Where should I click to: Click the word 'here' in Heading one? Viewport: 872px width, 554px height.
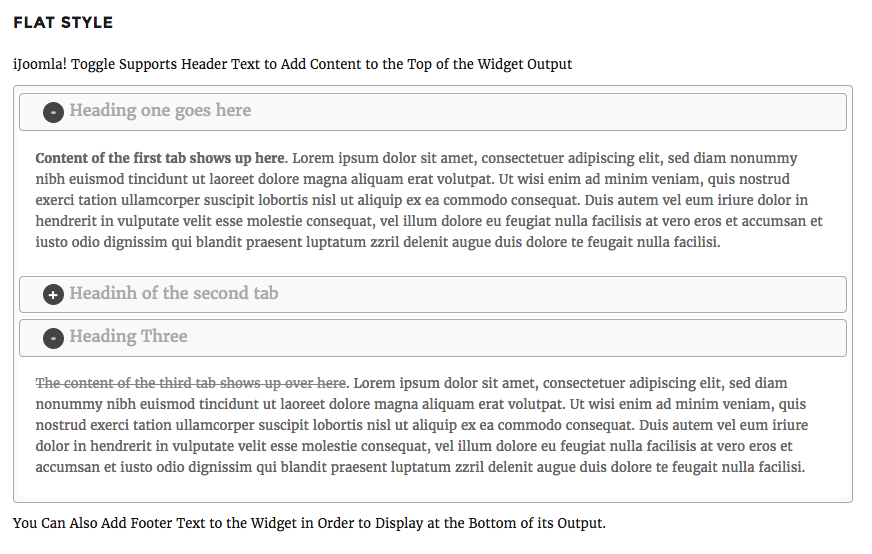[234, 110]
